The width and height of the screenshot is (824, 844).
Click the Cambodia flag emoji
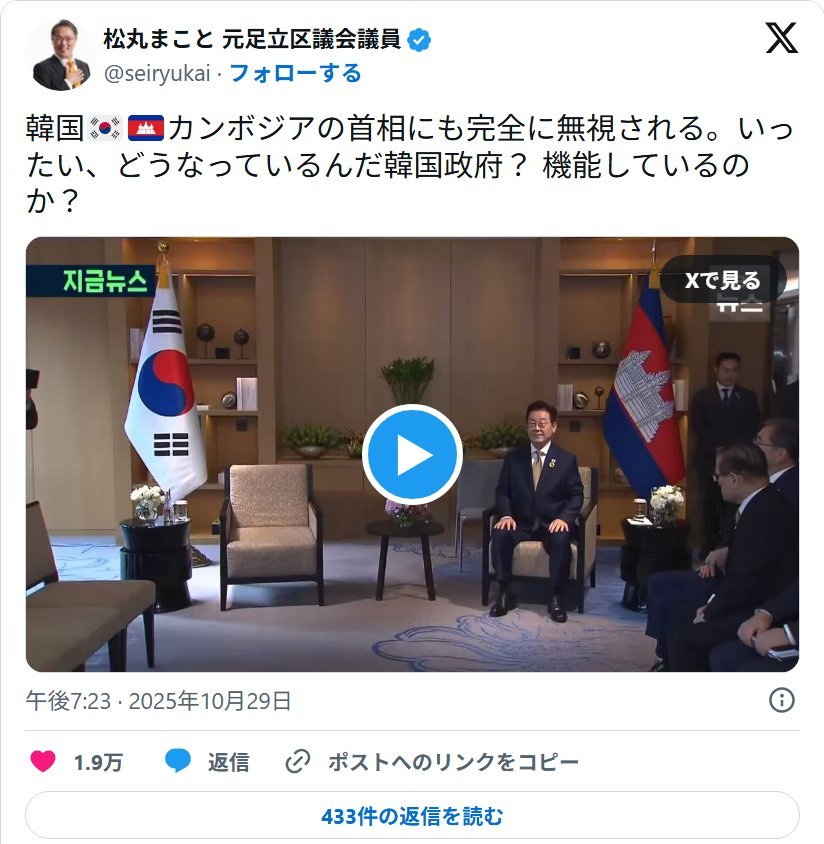coord(146,128)
